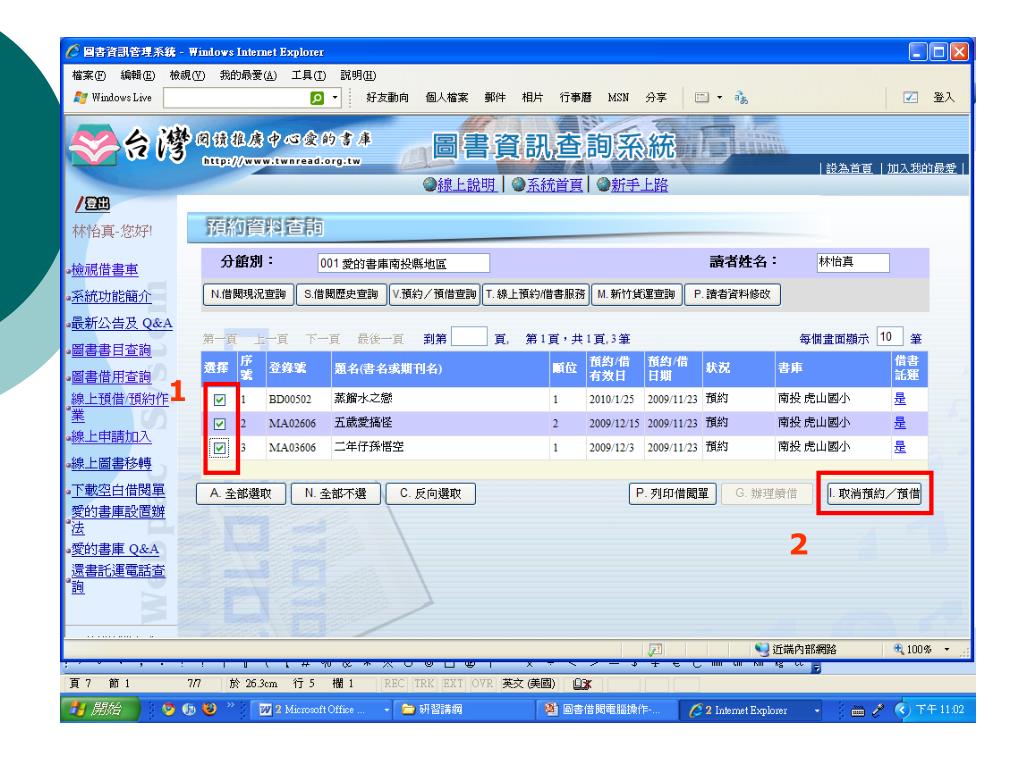Image resolution: width=1024 pixels, height=768 pixels.
Task: Click the Firefox icon in quick launch
Action: click(209, 709)
